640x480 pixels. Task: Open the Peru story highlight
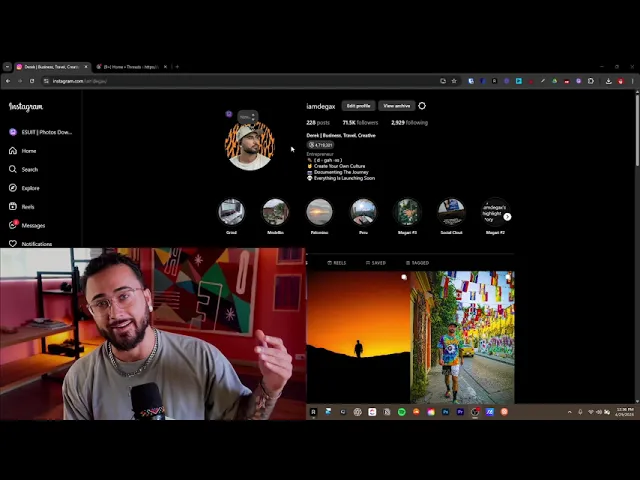pos(363,212)
